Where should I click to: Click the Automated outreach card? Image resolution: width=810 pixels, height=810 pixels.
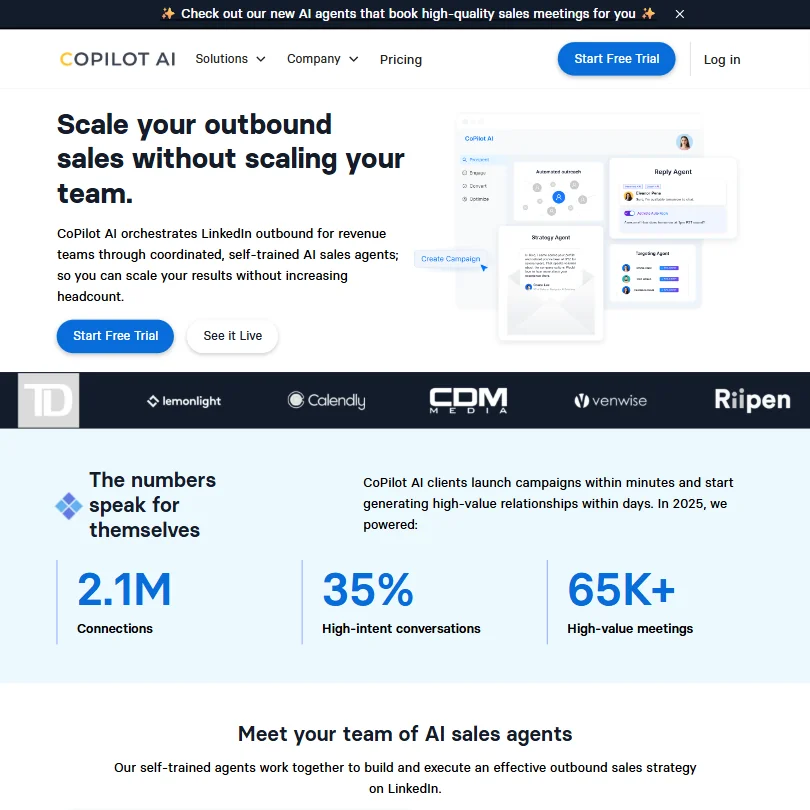(558, 192)
